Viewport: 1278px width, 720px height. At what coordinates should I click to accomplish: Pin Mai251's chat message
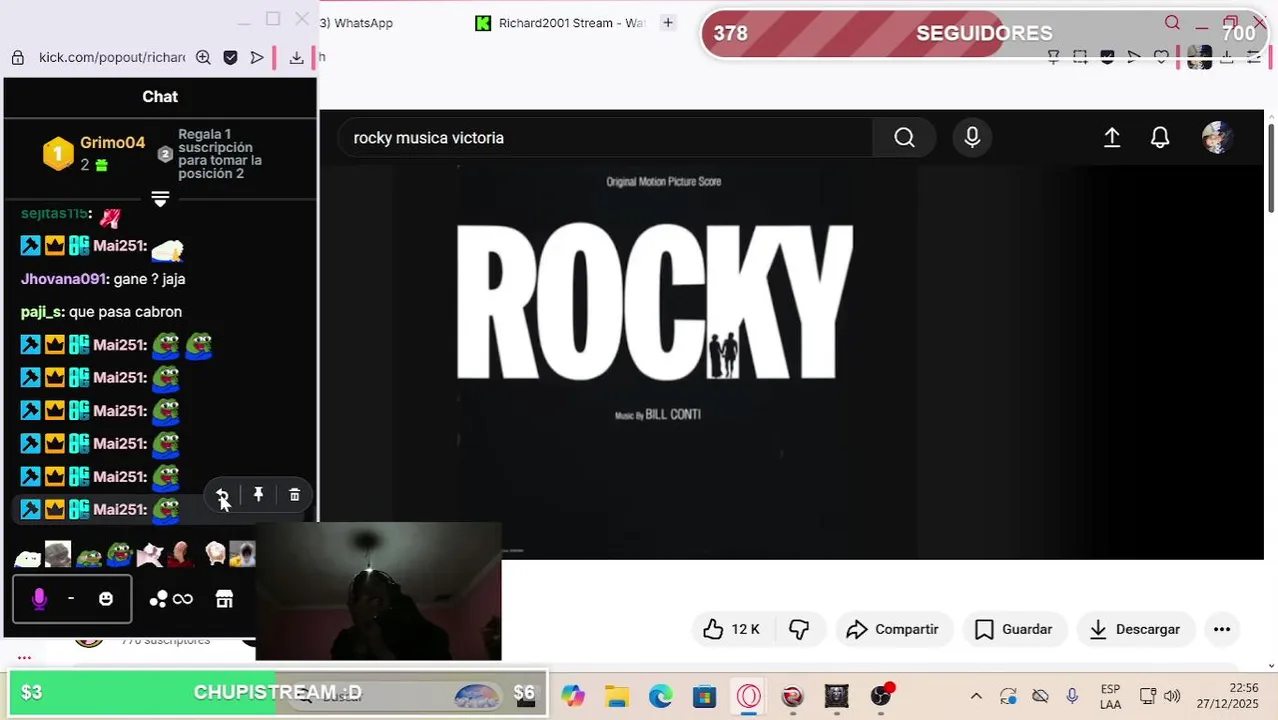click(x=258, y=495)
